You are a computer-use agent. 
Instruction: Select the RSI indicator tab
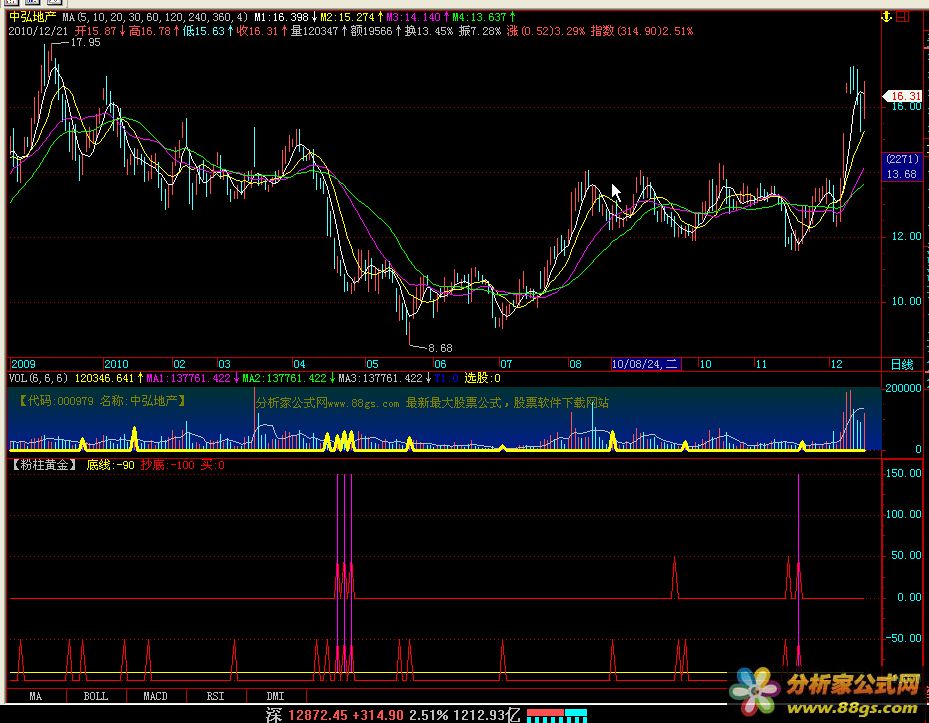[x=216, y=696]
